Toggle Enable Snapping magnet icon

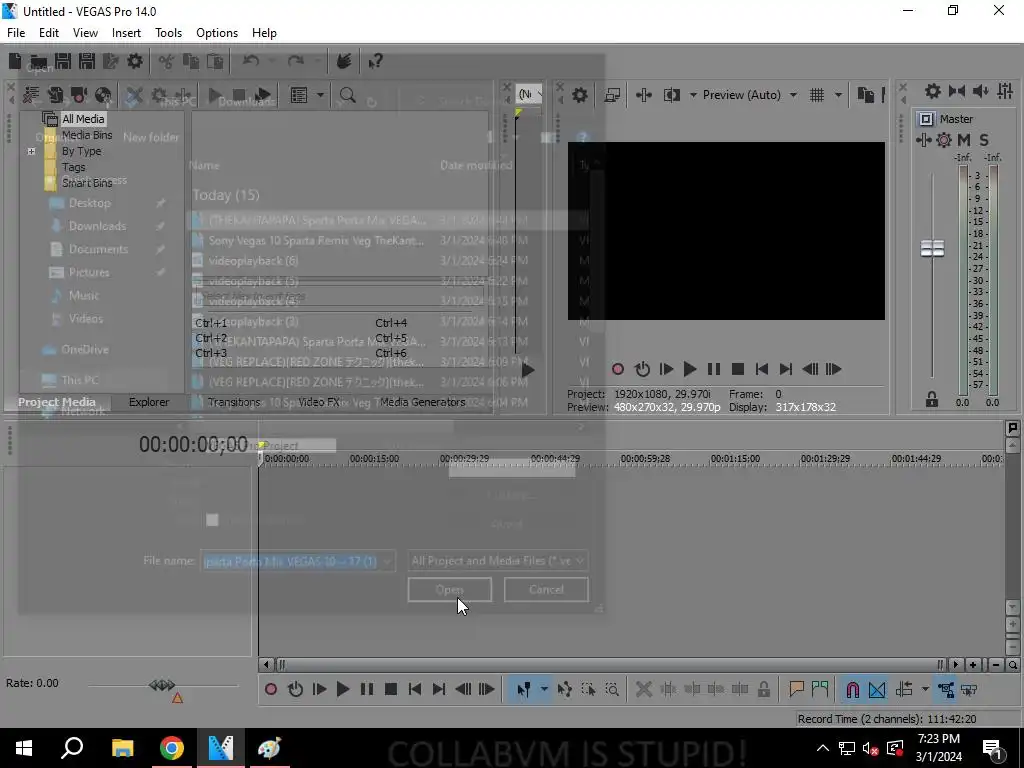click(853, 690)
